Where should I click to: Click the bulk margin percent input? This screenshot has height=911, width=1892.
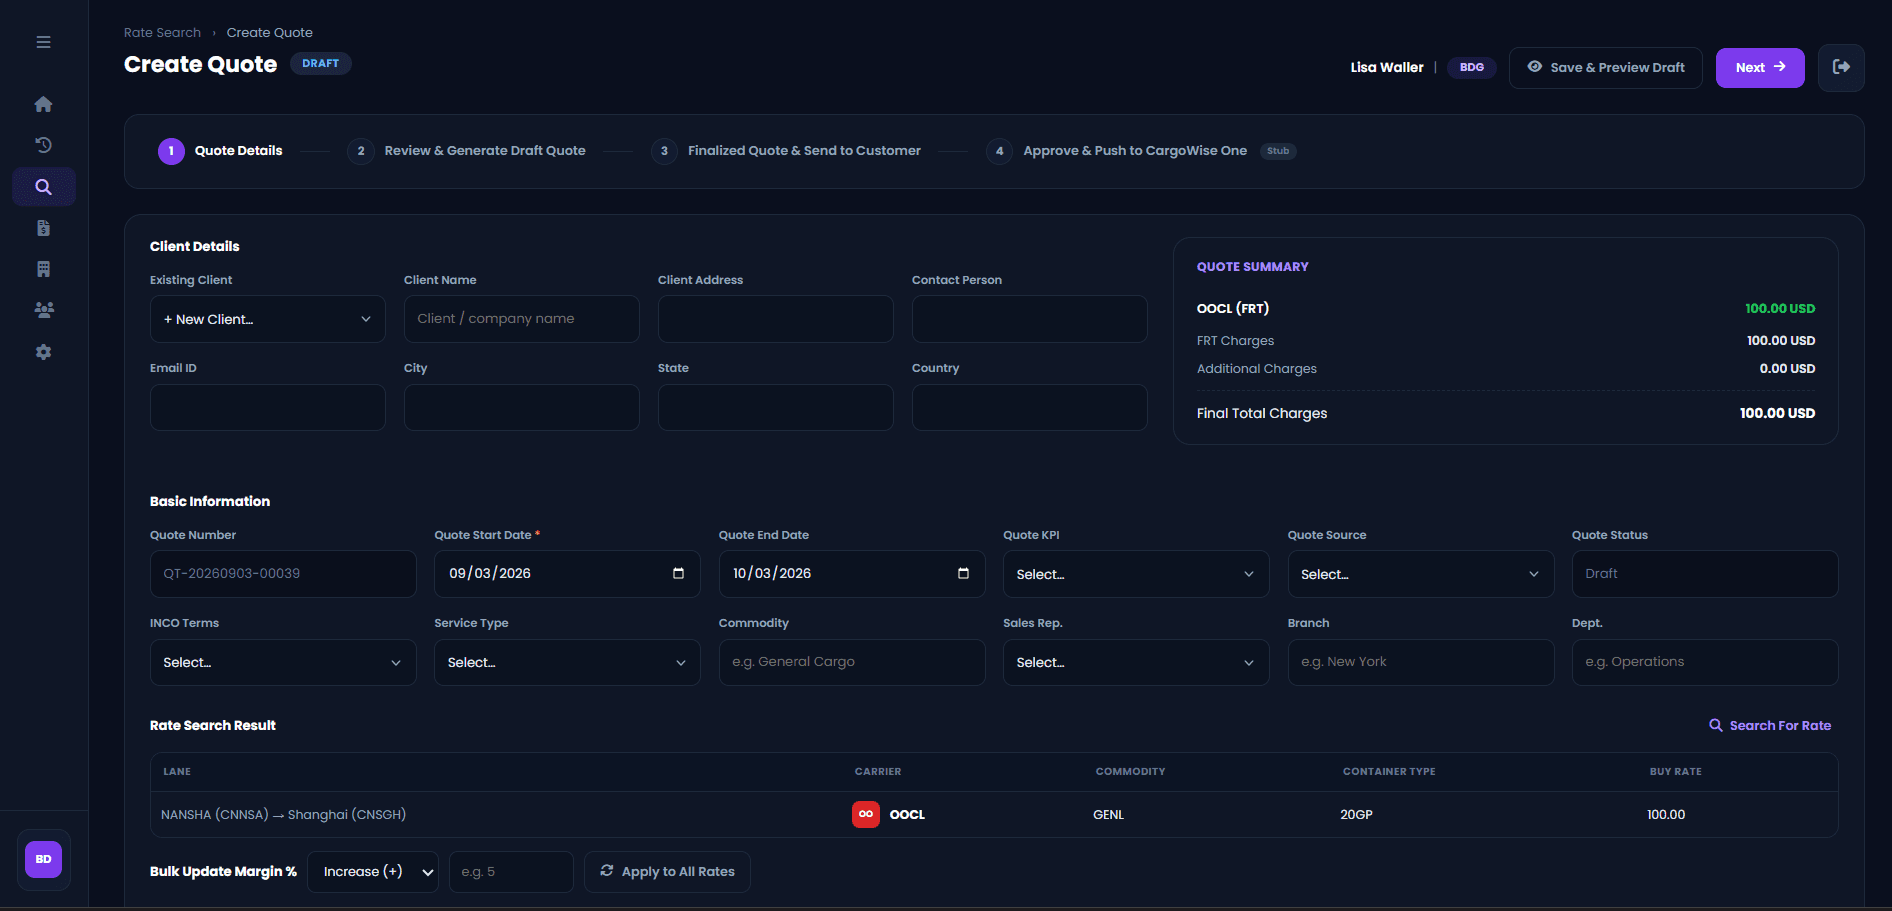tap(511, 872)
